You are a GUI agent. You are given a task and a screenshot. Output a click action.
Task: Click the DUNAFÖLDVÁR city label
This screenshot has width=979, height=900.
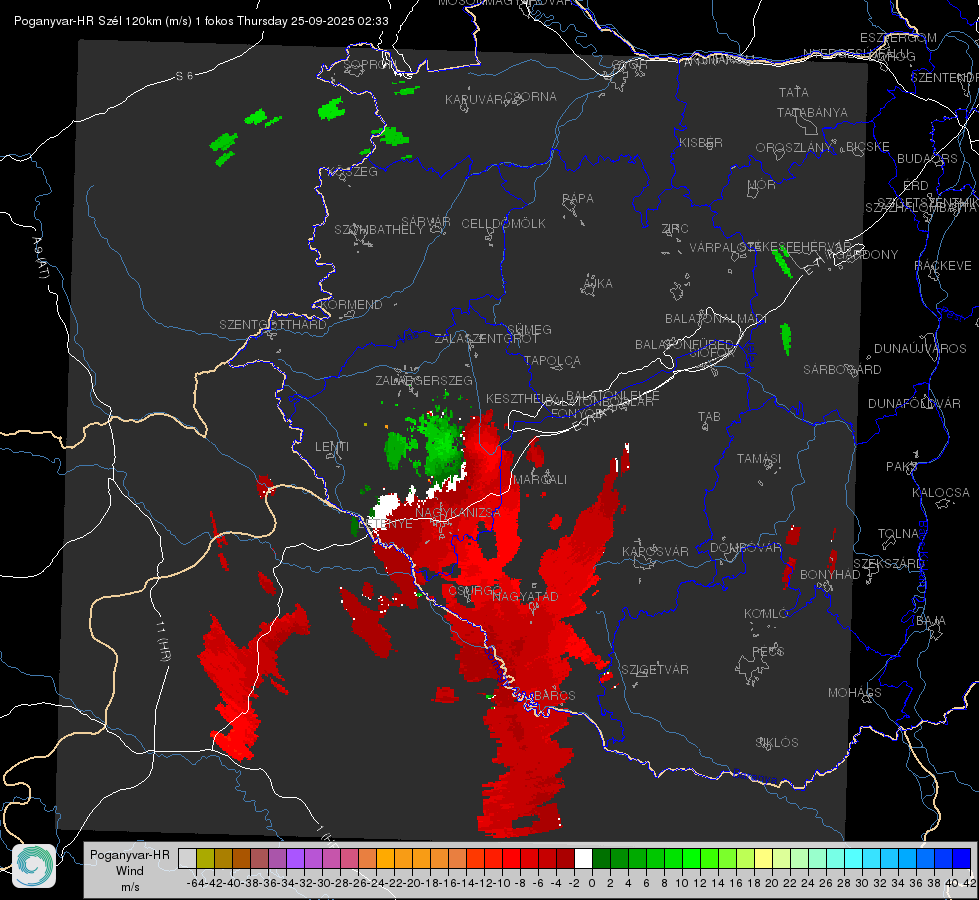point(914,403)
